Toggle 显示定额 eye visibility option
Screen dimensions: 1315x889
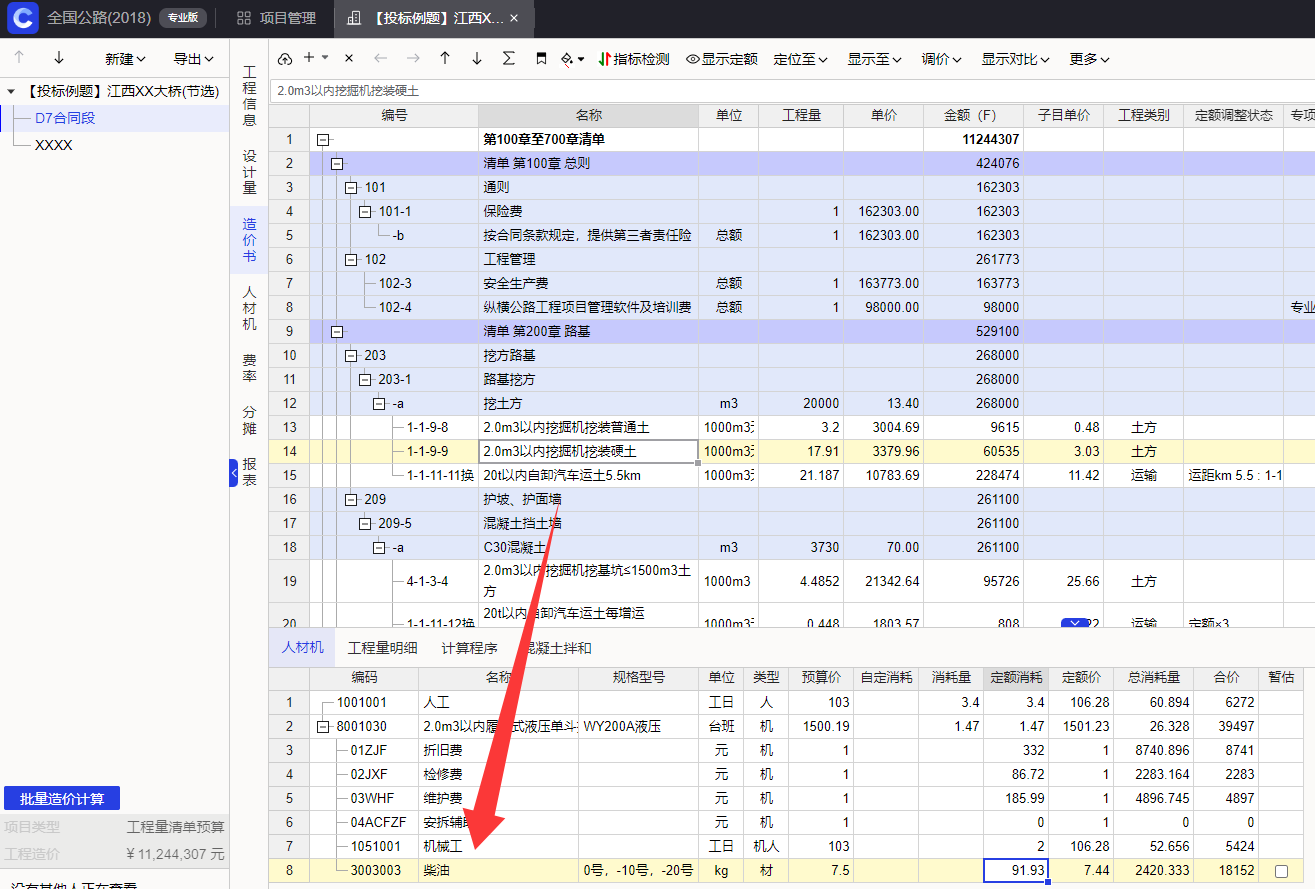coord(721,59)
